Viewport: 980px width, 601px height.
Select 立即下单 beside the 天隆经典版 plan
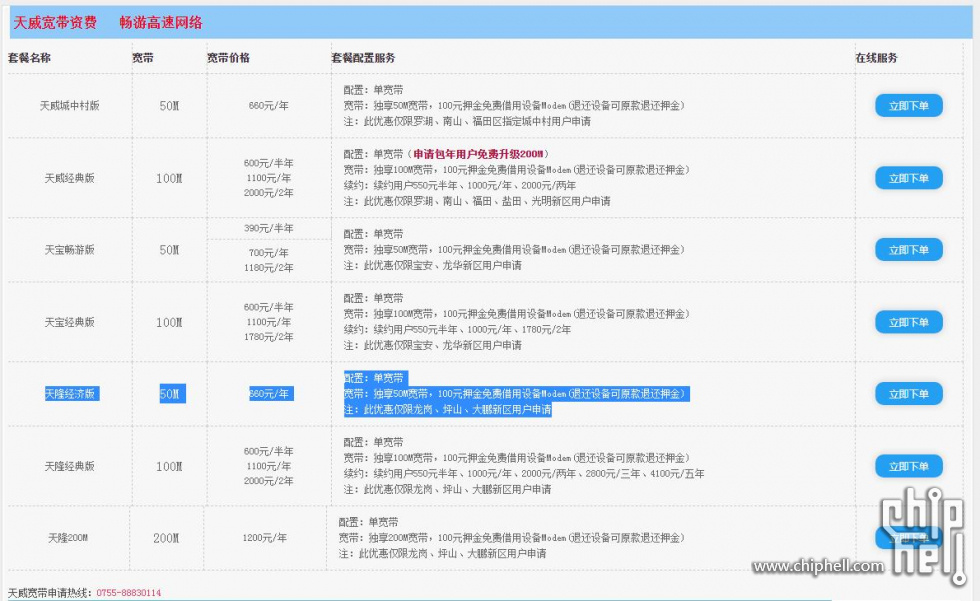coord(909,466)
